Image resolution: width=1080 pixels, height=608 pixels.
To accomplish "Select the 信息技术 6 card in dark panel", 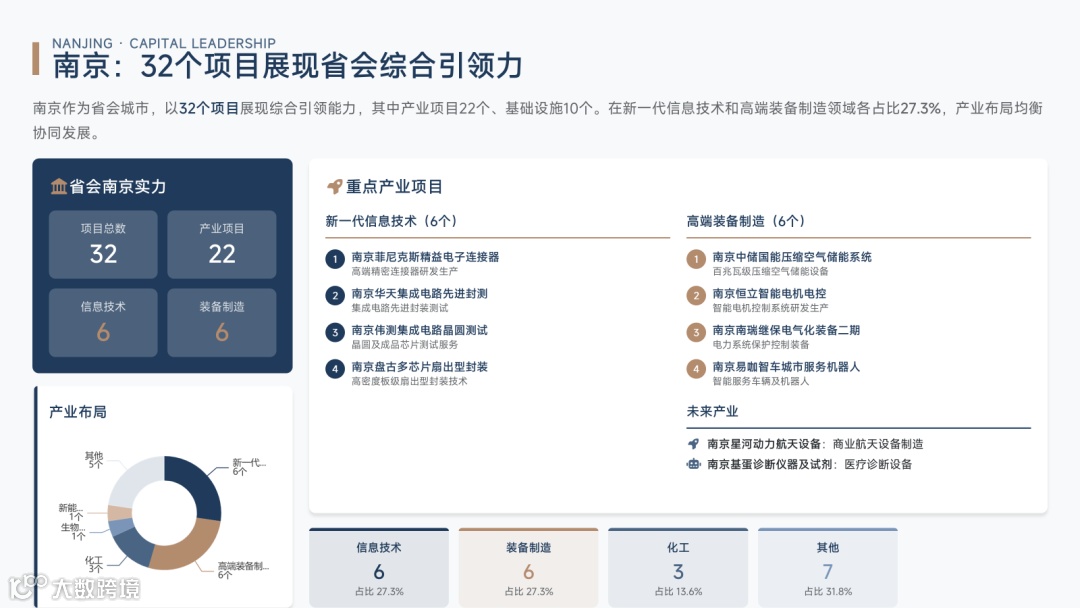I will coord(103,322).
